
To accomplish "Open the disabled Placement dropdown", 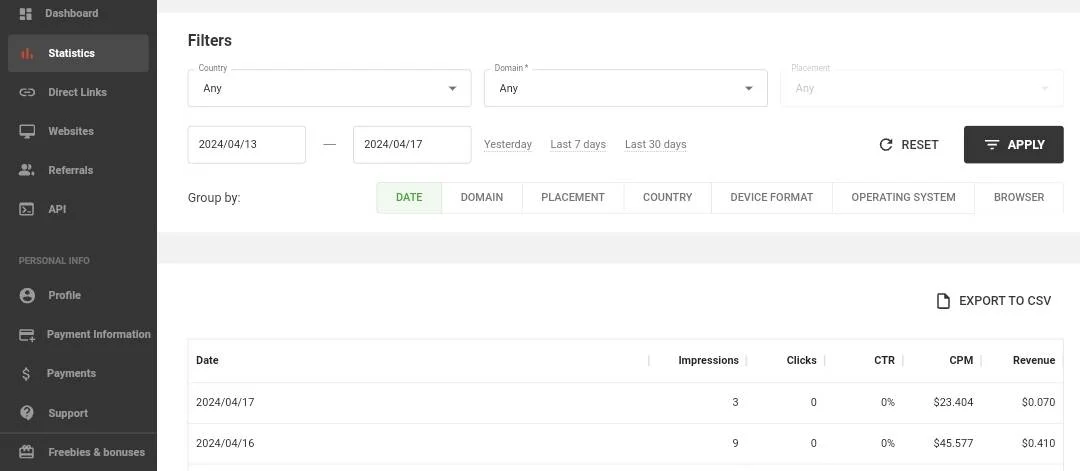I will (922, 88).
